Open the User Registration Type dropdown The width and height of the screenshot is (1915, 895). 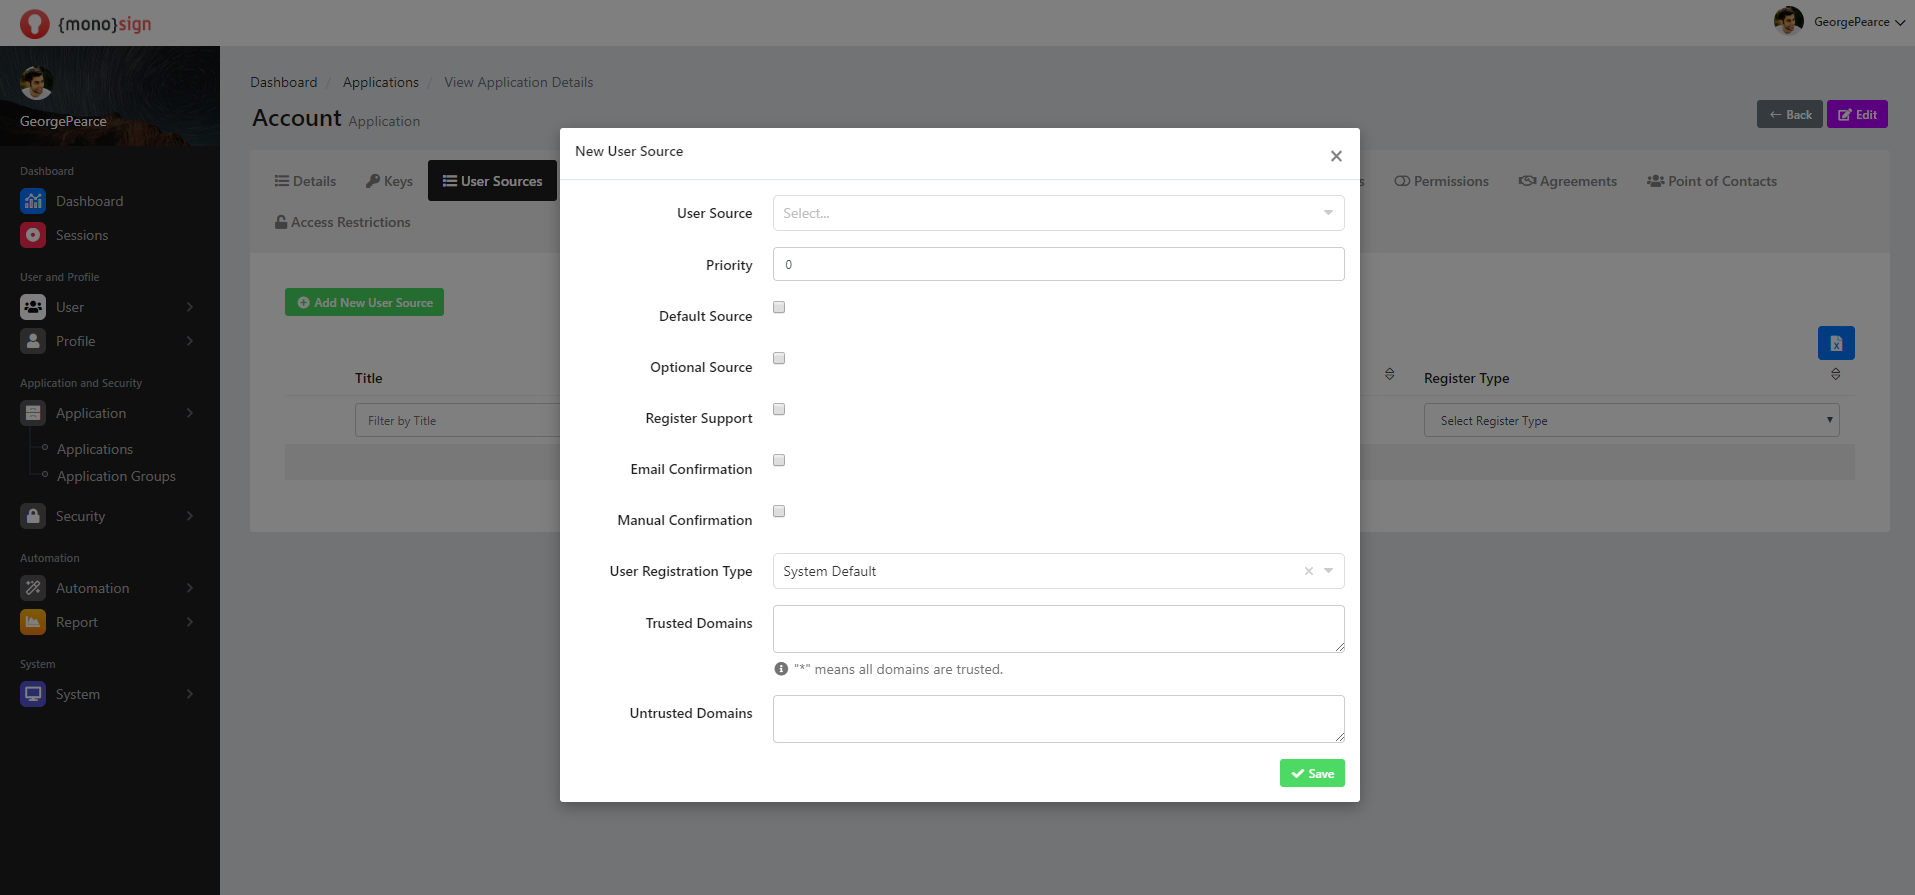coord(1058,571)
